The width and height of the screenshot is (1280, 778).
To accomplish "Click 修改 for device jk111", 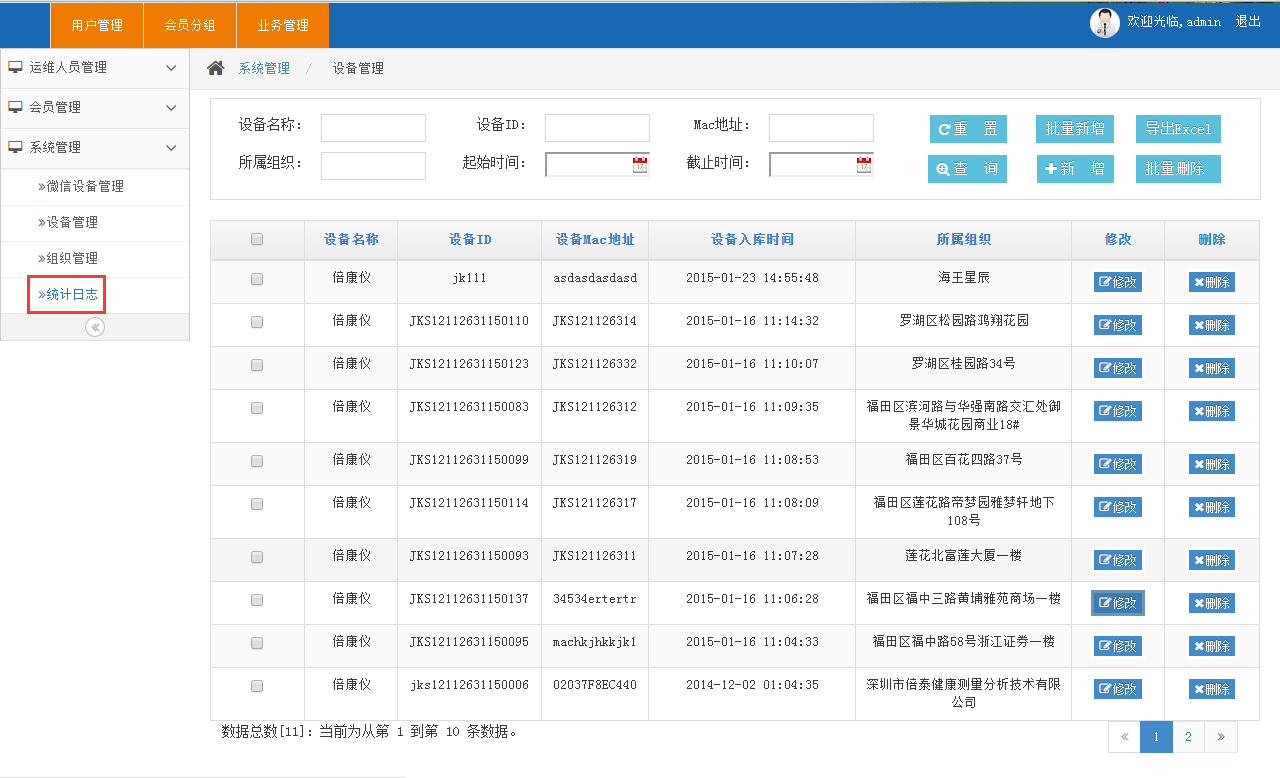I will pyautogui.click(x=1118, y=282).
